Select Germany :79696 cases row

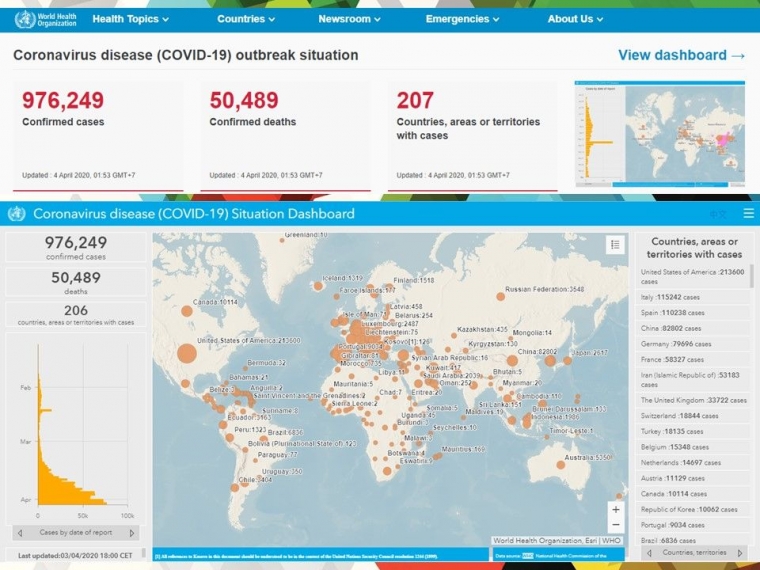pos(692,344)
